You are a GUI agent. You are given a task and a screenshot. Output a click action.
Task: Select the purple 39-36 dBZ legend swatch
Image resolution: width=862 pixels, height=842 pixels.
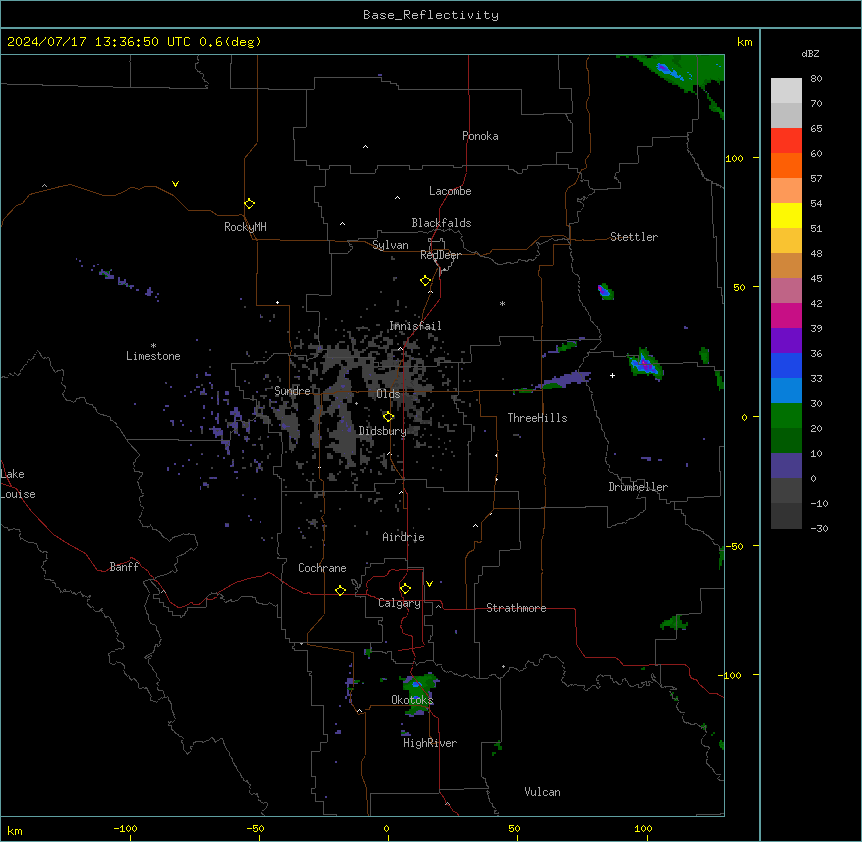point(786,341)
